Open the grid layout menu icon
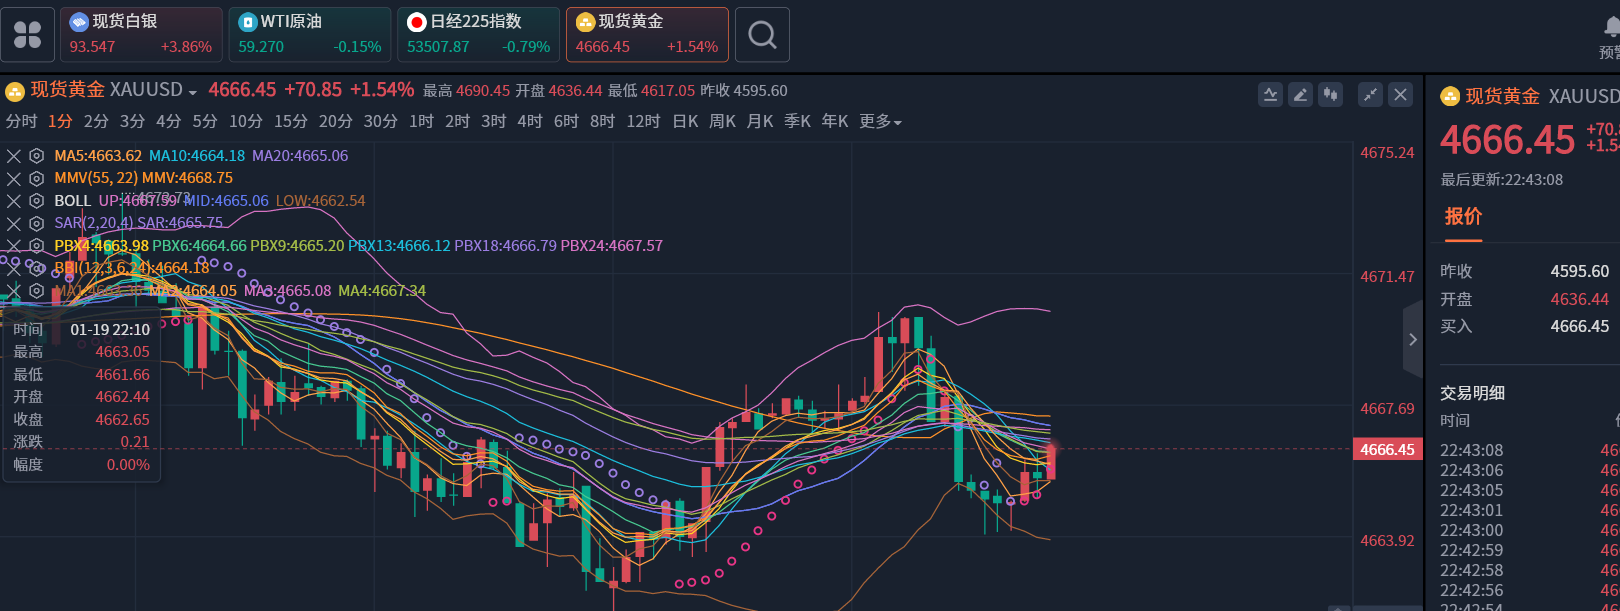Image resolution: width=1620 pixels, height=611 pixels. coord(28,35)
